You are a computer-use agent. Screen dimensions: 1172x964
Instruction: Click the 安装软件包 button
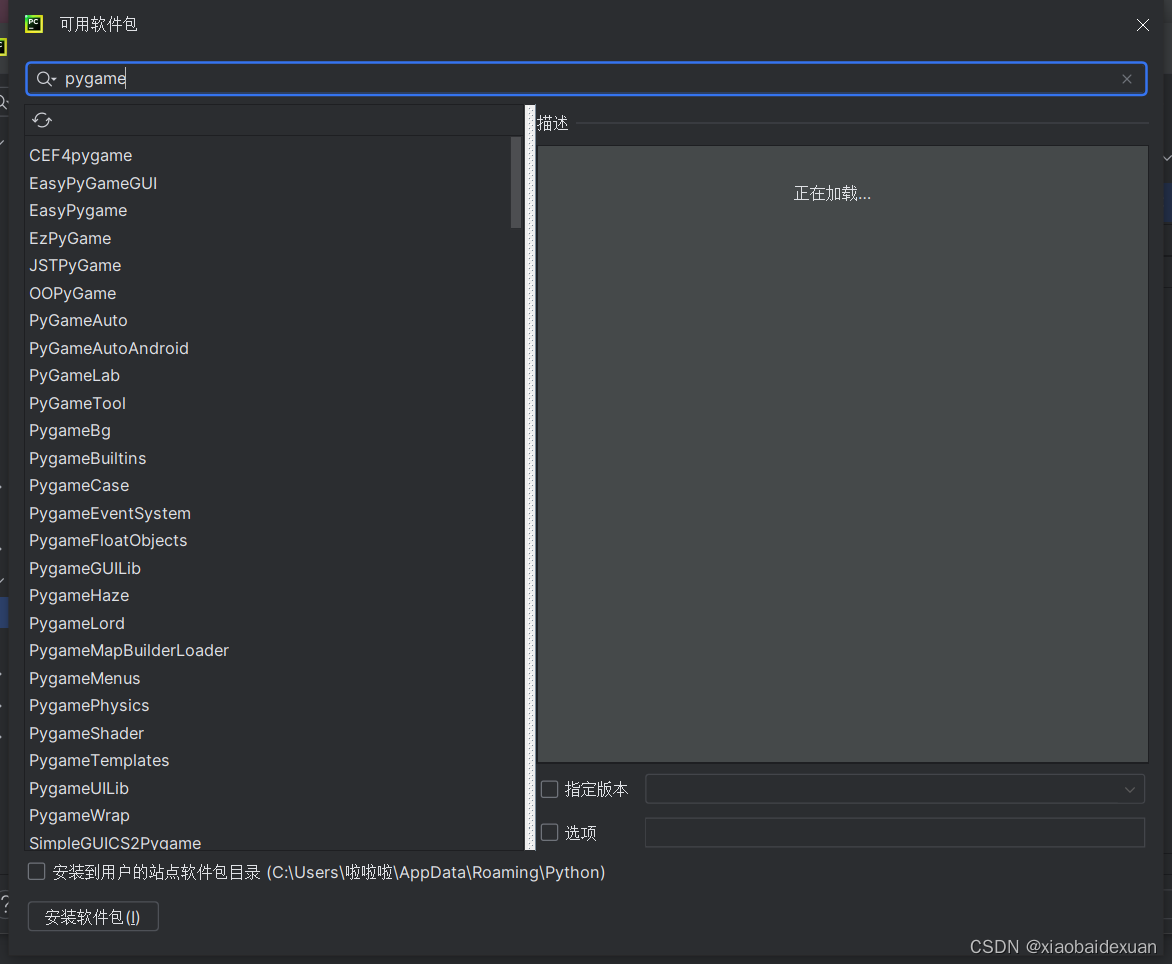pos(93,917)
